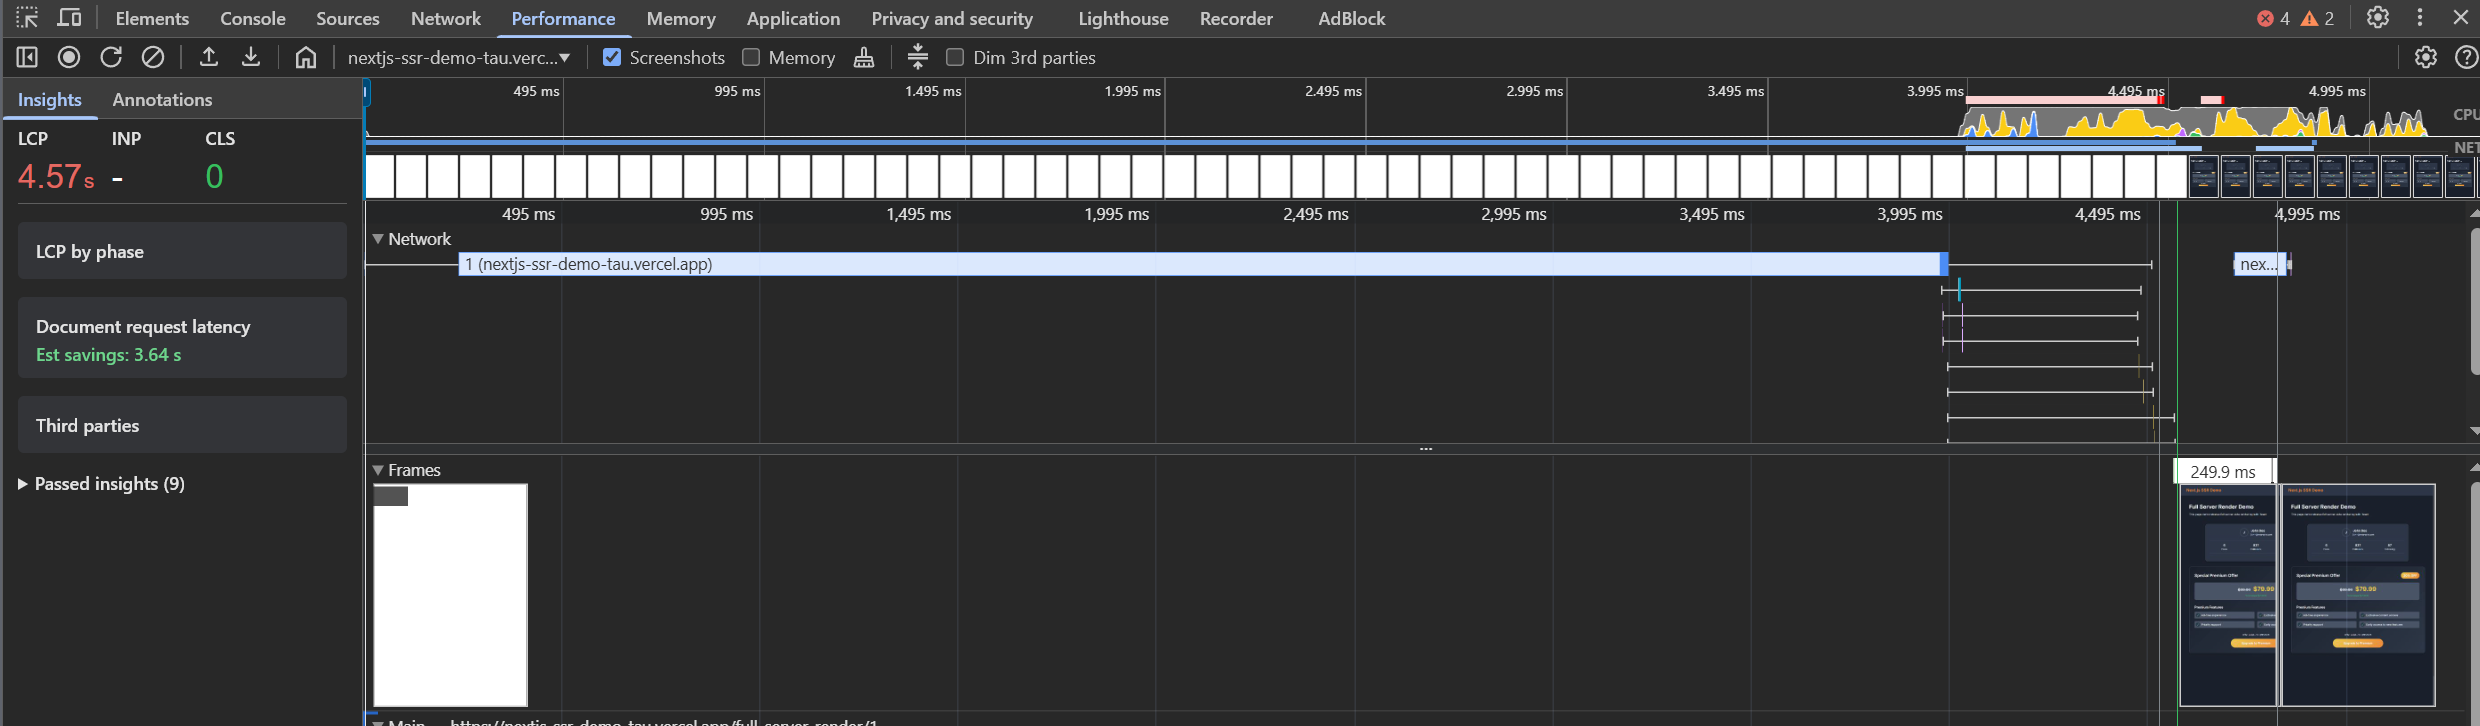
Task: Collapse the Network track
Action: pyautogui.click(x=378, y=239)
